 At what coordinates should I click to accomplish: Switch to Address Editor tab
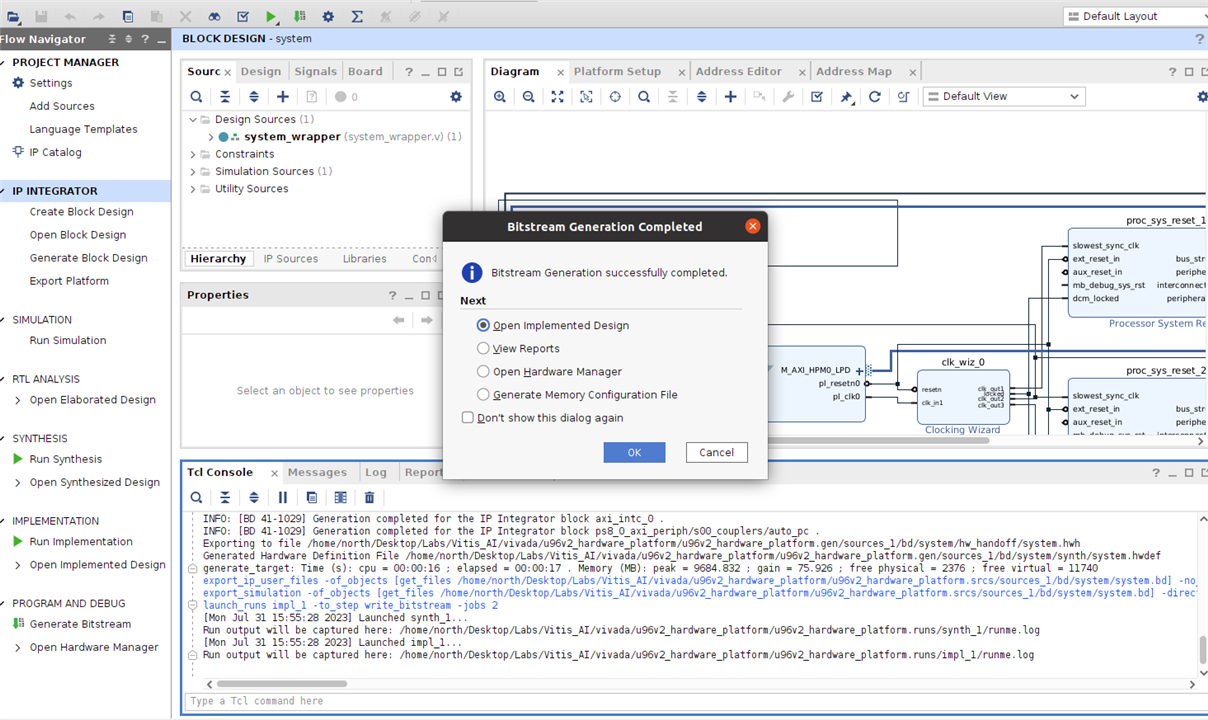[739, 71]
